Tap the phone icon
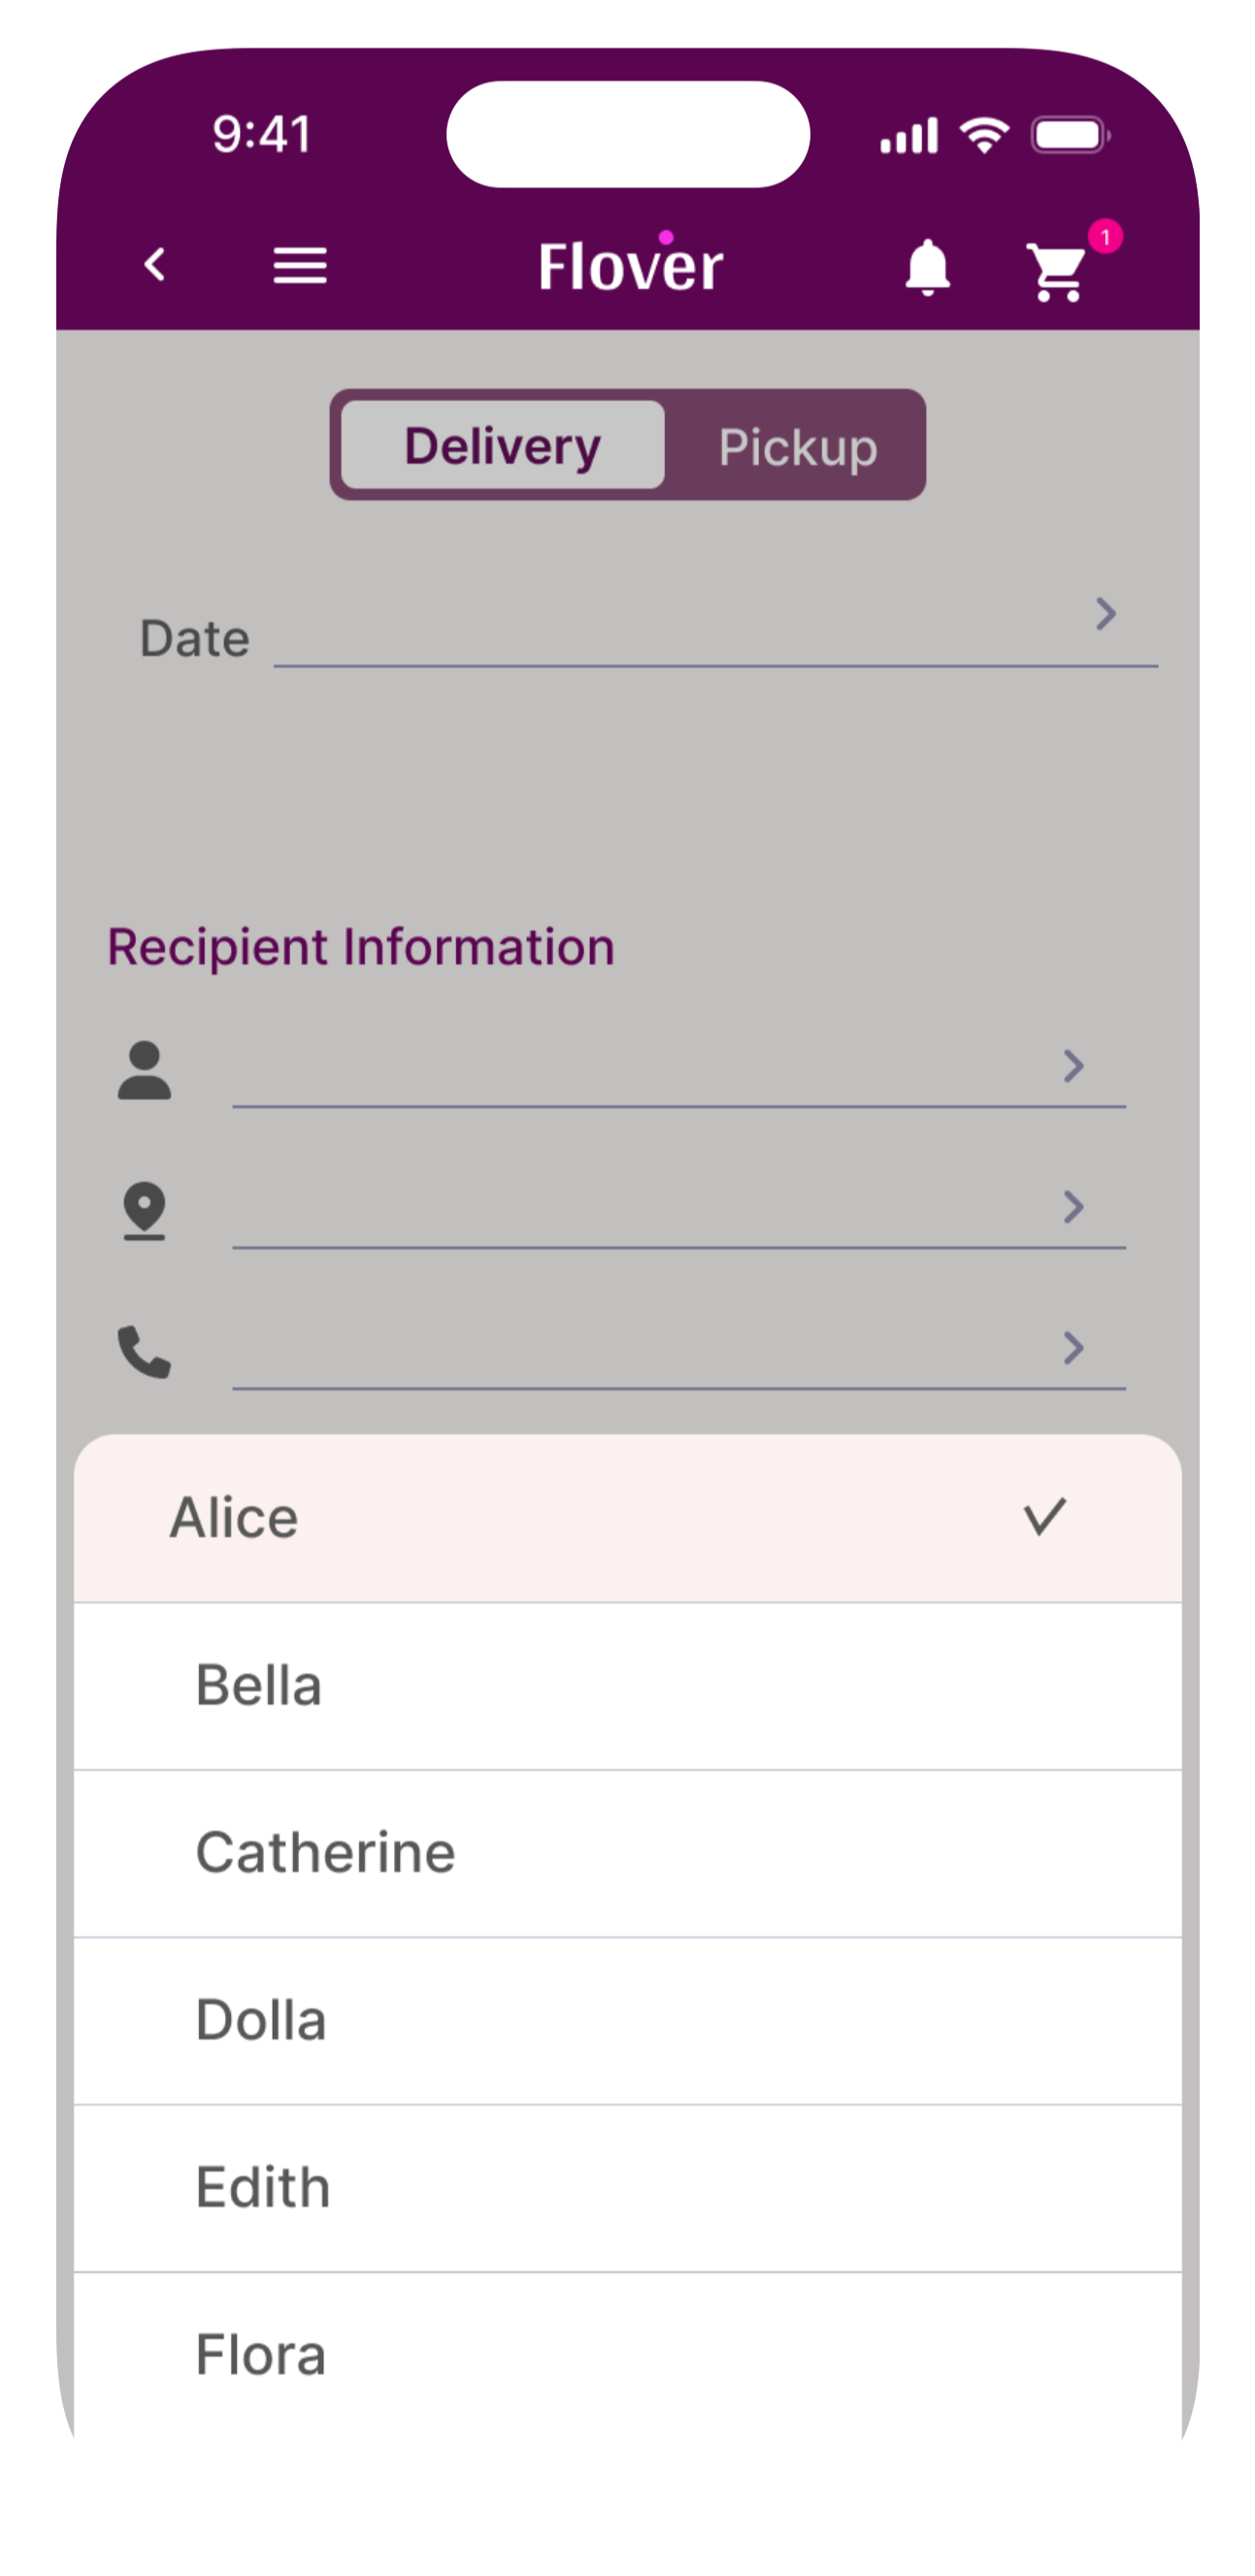 tap(145, 1352)
